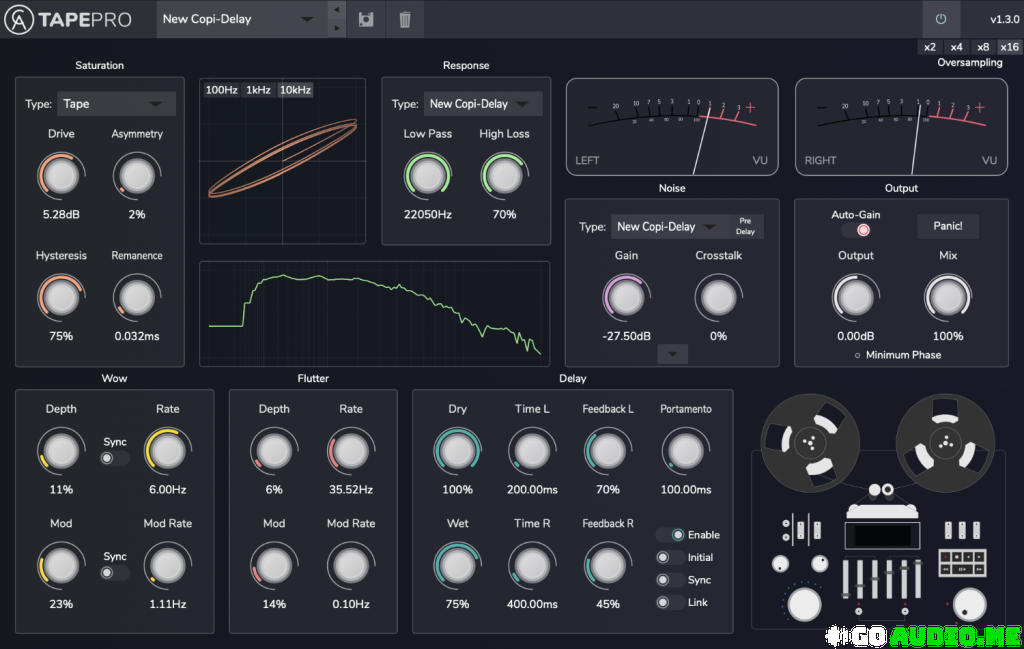The height and width of the screenshot is (649, 1024).
Task: Save the current preset with floppy icon
Action: click(366, 20)
